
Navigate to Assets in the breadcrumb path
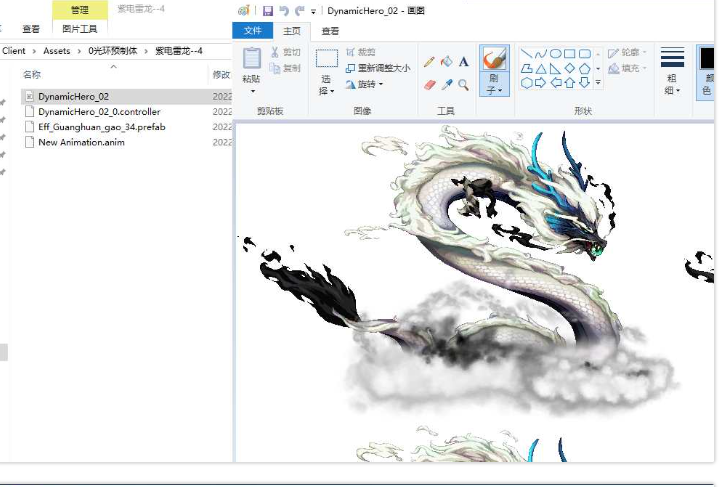point(57,50)
